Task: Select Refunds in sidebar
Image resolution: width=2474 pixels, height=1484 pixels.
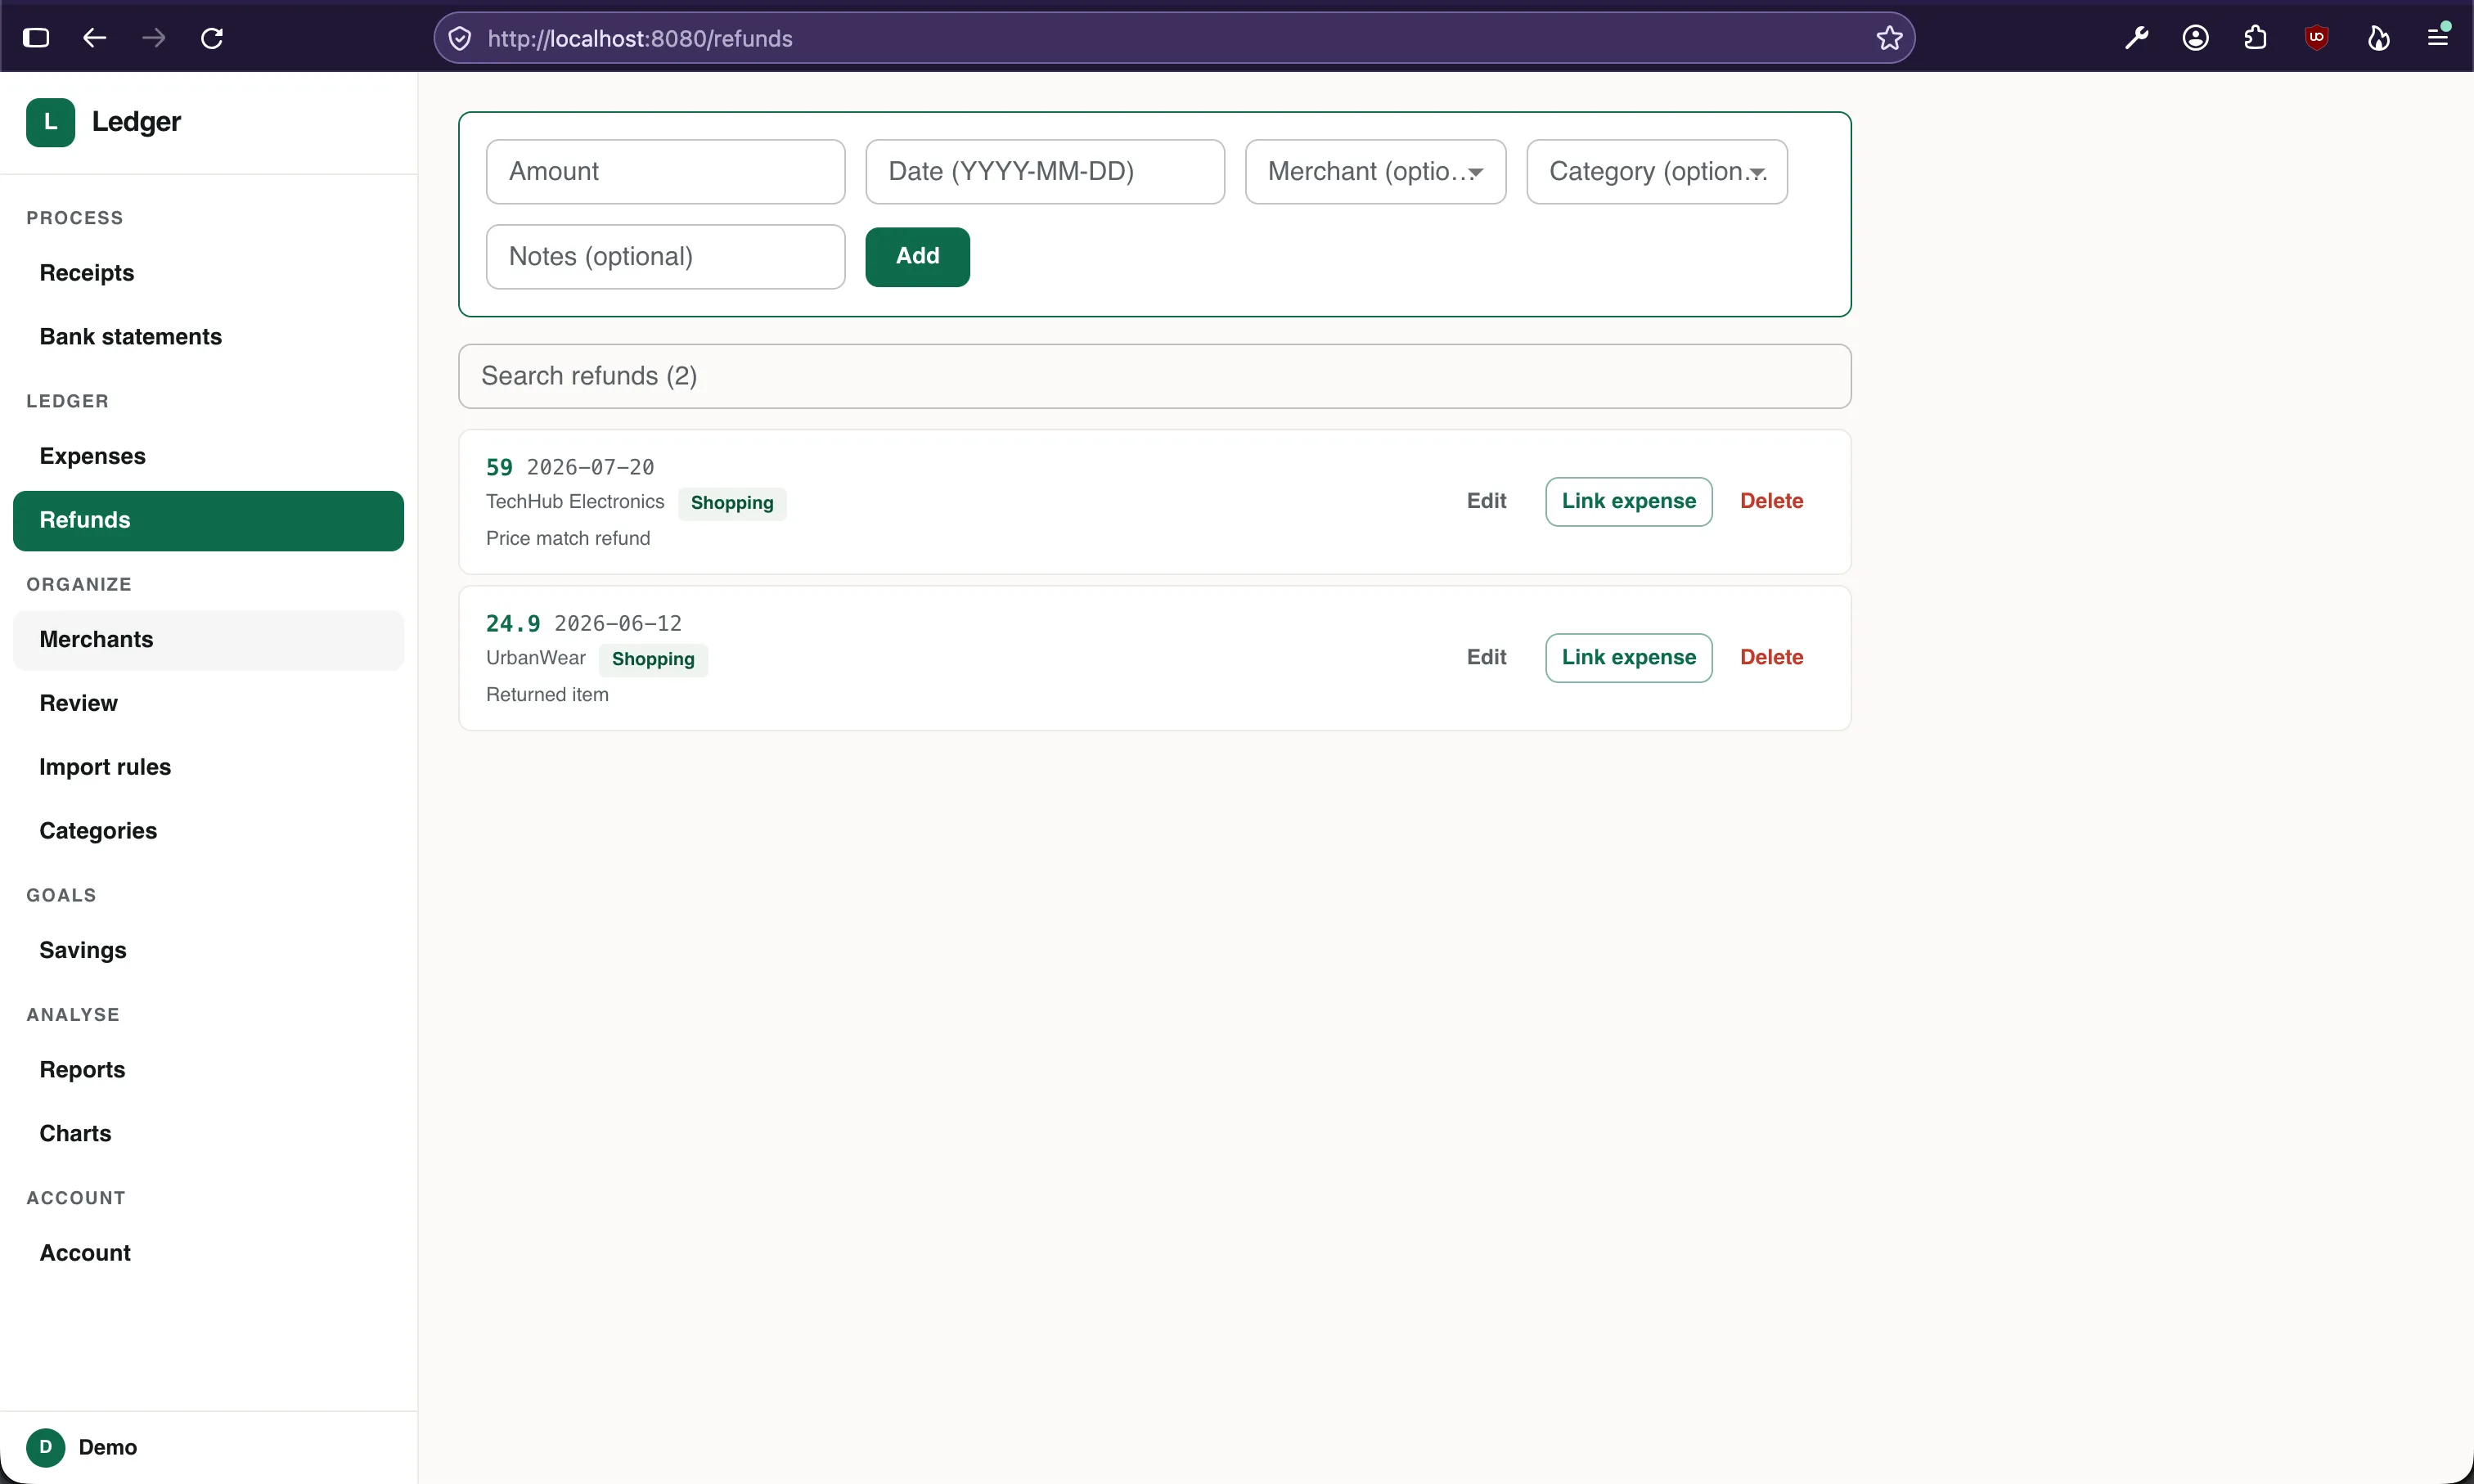Action: pos(208,520)
